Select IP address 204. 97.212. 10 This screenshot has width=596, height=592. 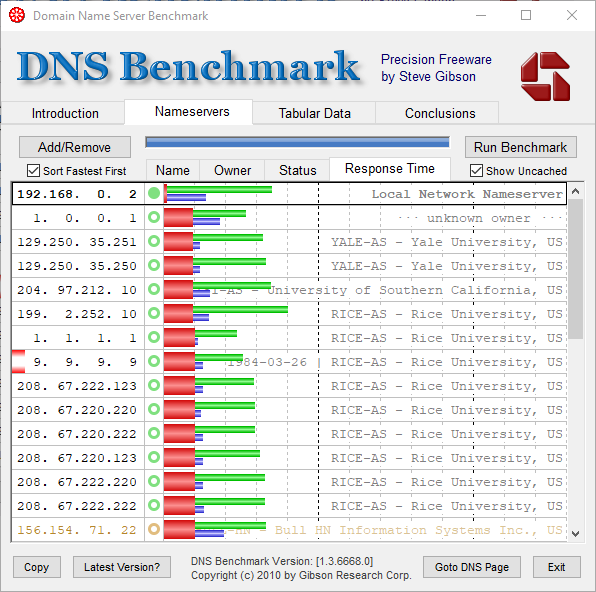pyautogui.click(x=77, y=290)
